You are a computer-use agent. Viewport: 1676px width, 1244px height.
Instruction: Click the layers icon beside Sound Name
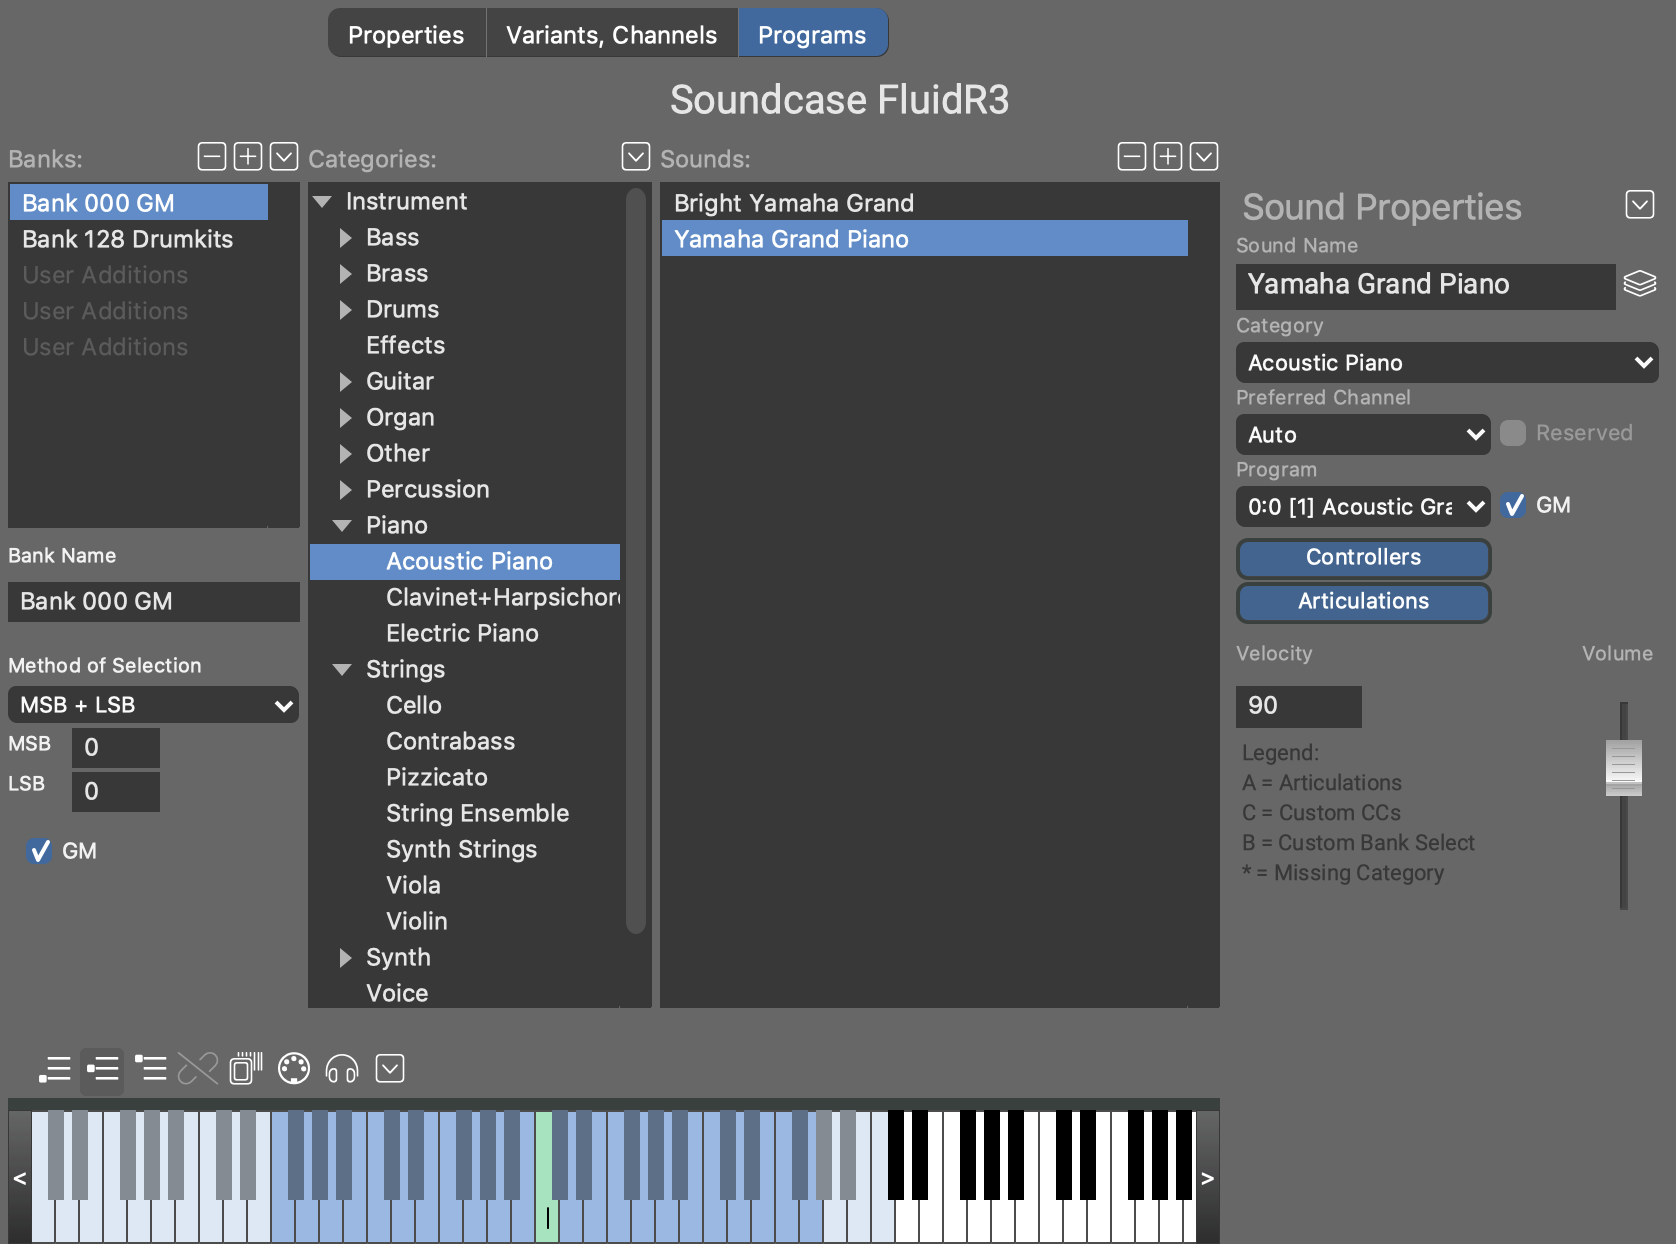(x=1640, y=284)
